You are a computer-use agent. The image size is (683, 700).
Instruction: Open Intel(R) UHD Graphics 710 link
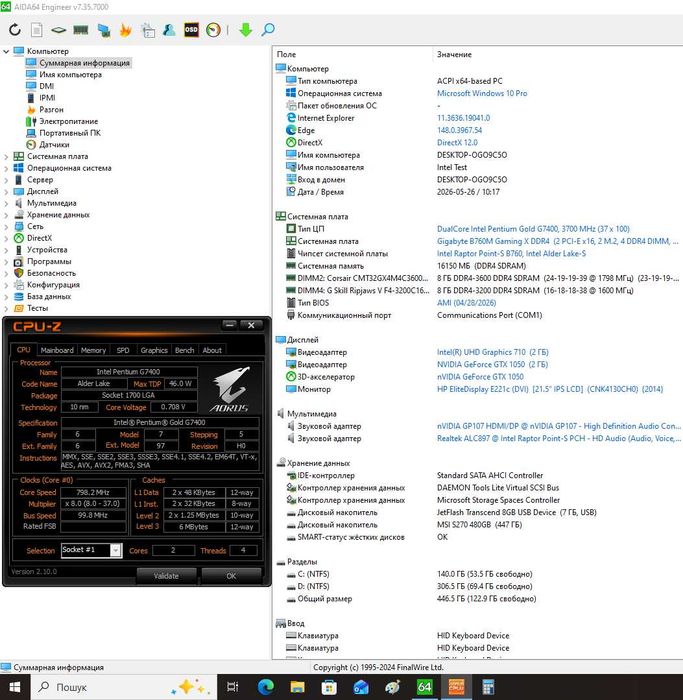pos(493,352)
